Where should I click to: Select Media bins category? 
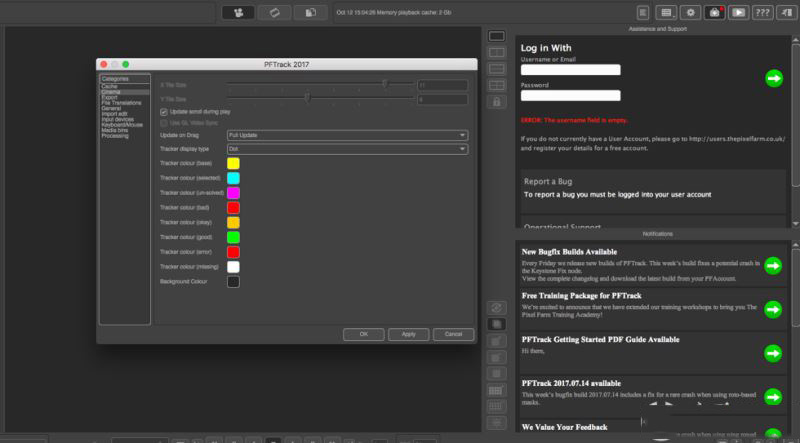[x=115, y=131]
